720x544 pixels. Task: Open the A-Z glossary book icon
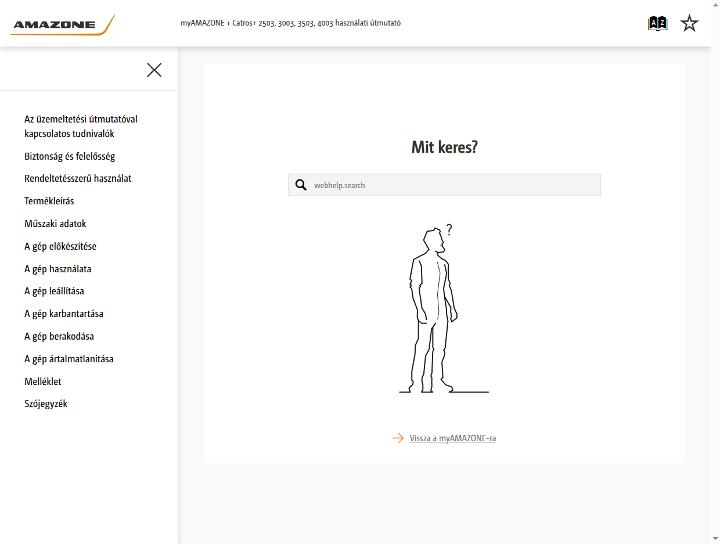(x=657, y=23)
